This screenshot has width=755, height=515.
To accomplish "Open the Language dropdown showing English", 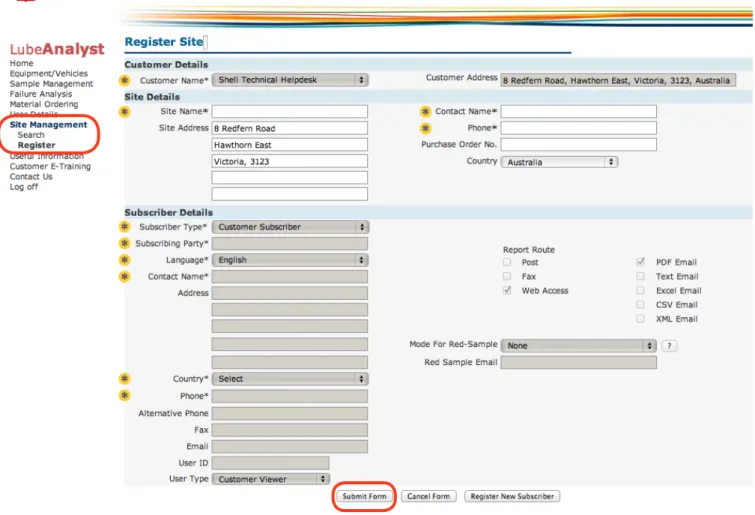I will tap(290, 260).
